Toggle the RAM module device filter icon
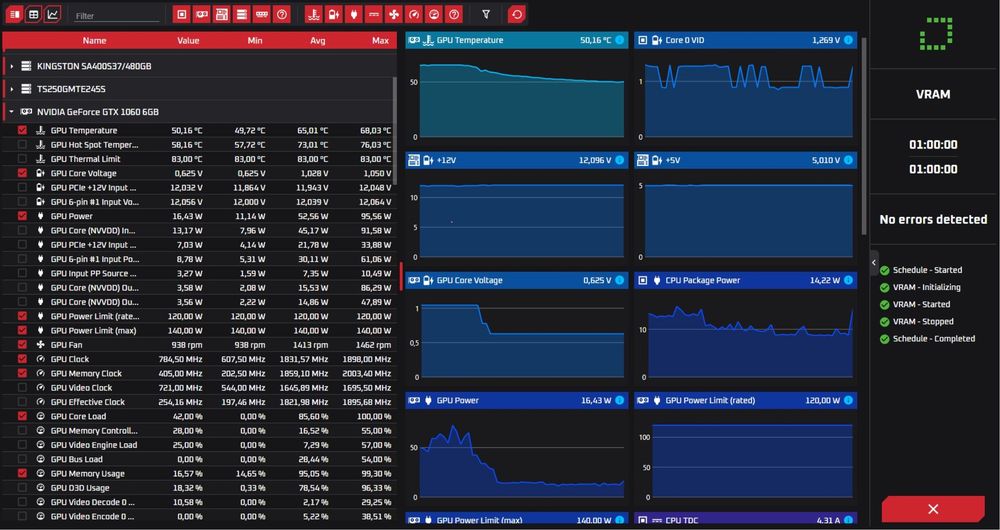Image resolution: width=1000 pixels, height=530 pixels. click(x=261, y=14)
